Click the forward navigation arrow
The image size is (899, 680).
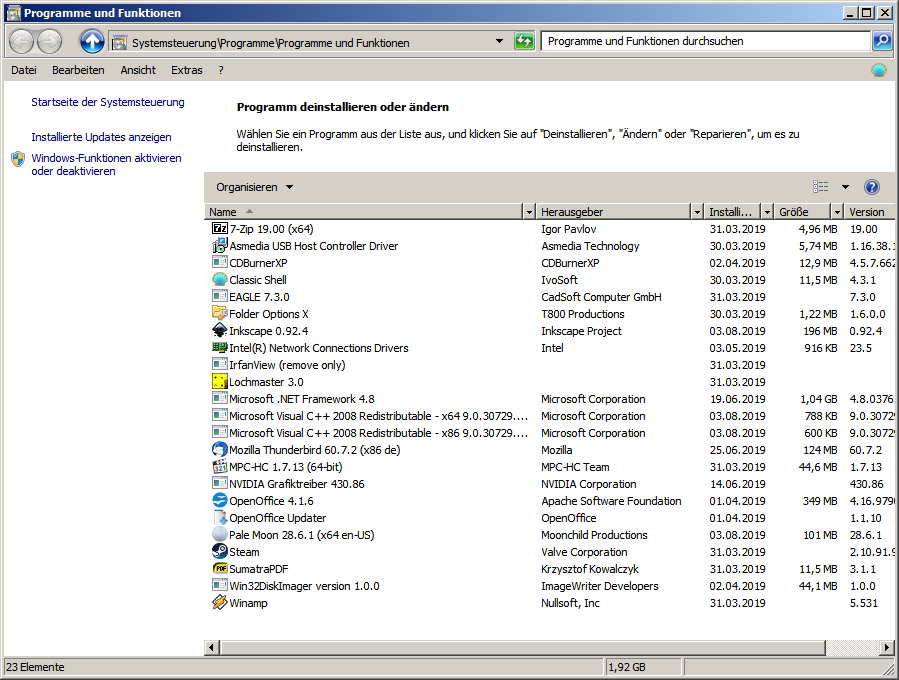tap(49, 41)
